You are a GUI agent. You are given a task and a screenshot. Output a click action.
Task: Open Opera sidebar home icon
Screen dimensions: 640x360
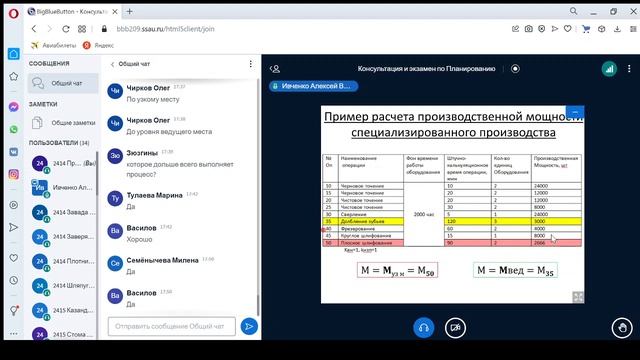coord(13,54)
